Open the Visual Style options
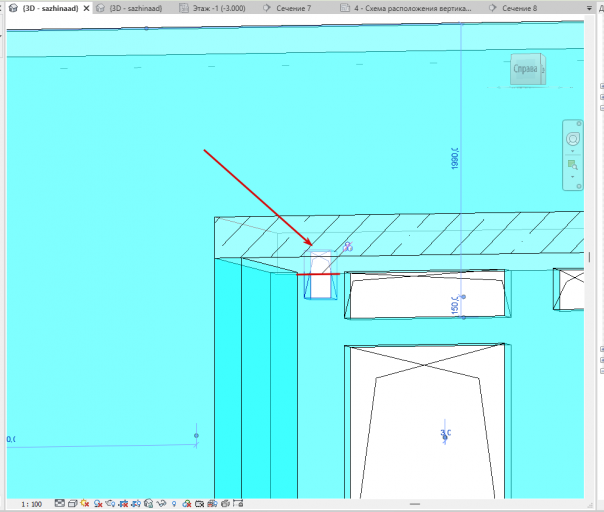 coord(72,504)
